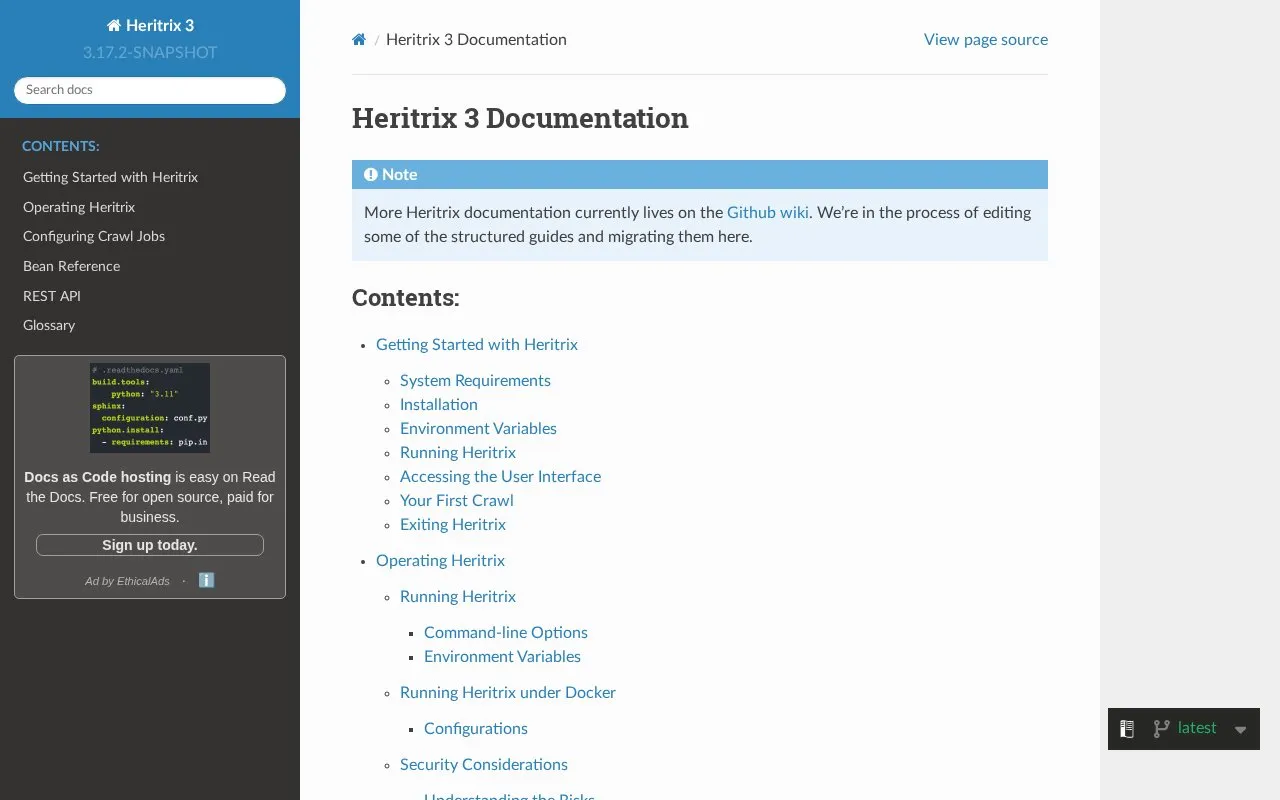Go to Configuring Crawl Jobs in sidebar
Viewport: 1280px width, 800px height.
coord(94,236)
